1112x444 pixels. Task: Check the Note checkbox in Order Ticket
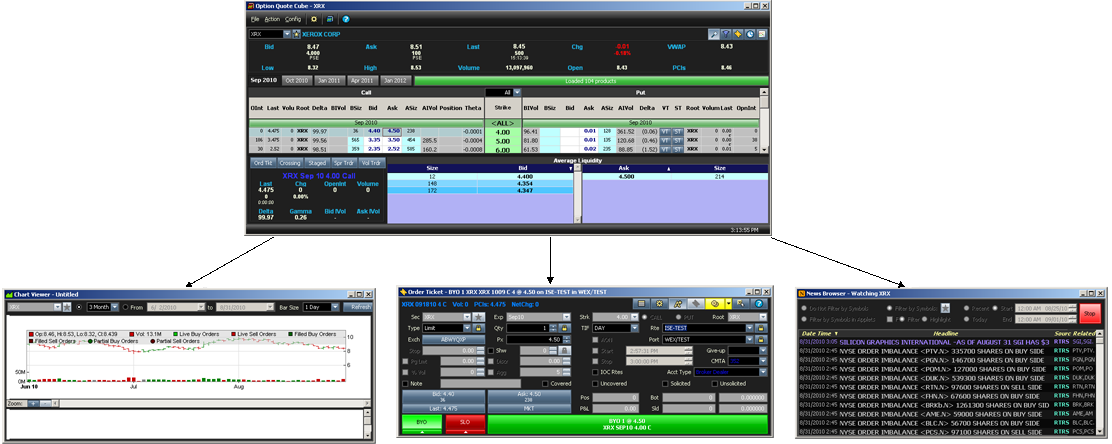coord(405,384)
